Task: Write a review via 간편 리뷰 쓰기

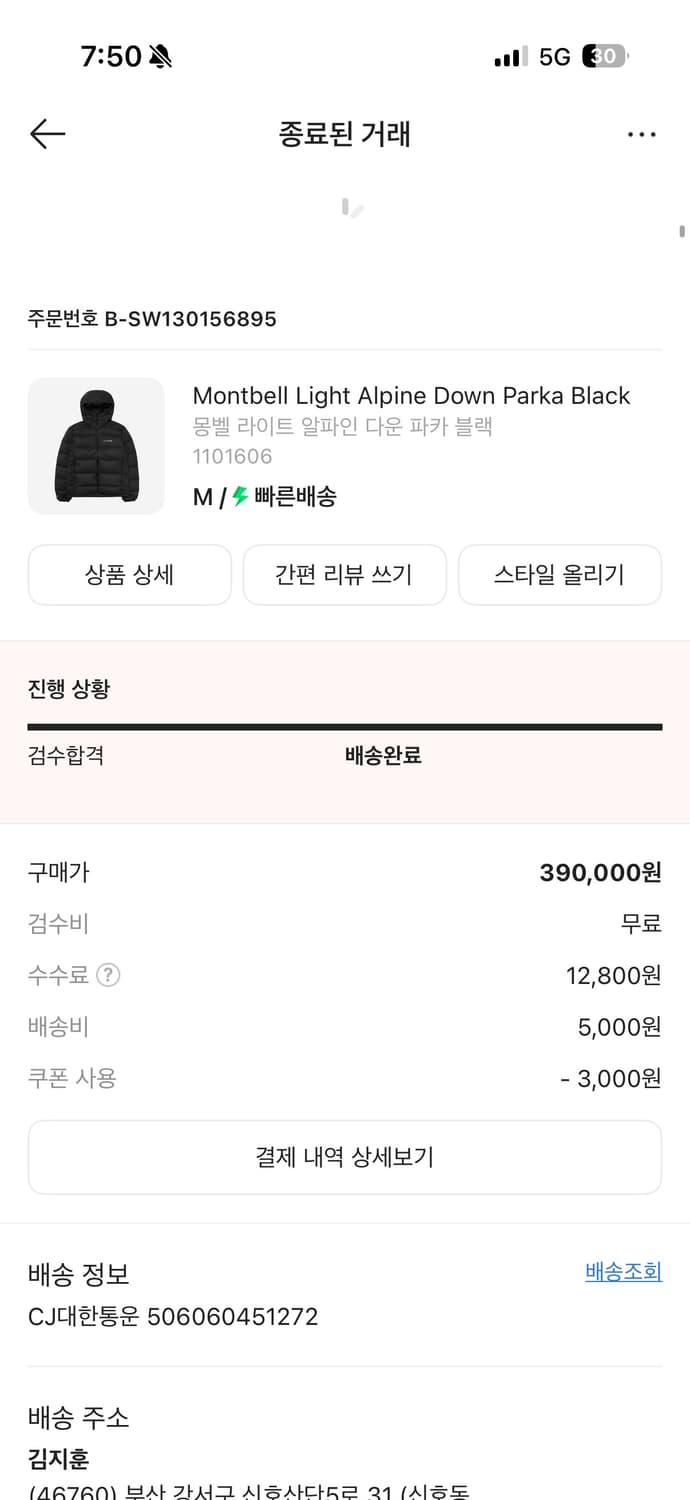Action: [x=344, y=575]
